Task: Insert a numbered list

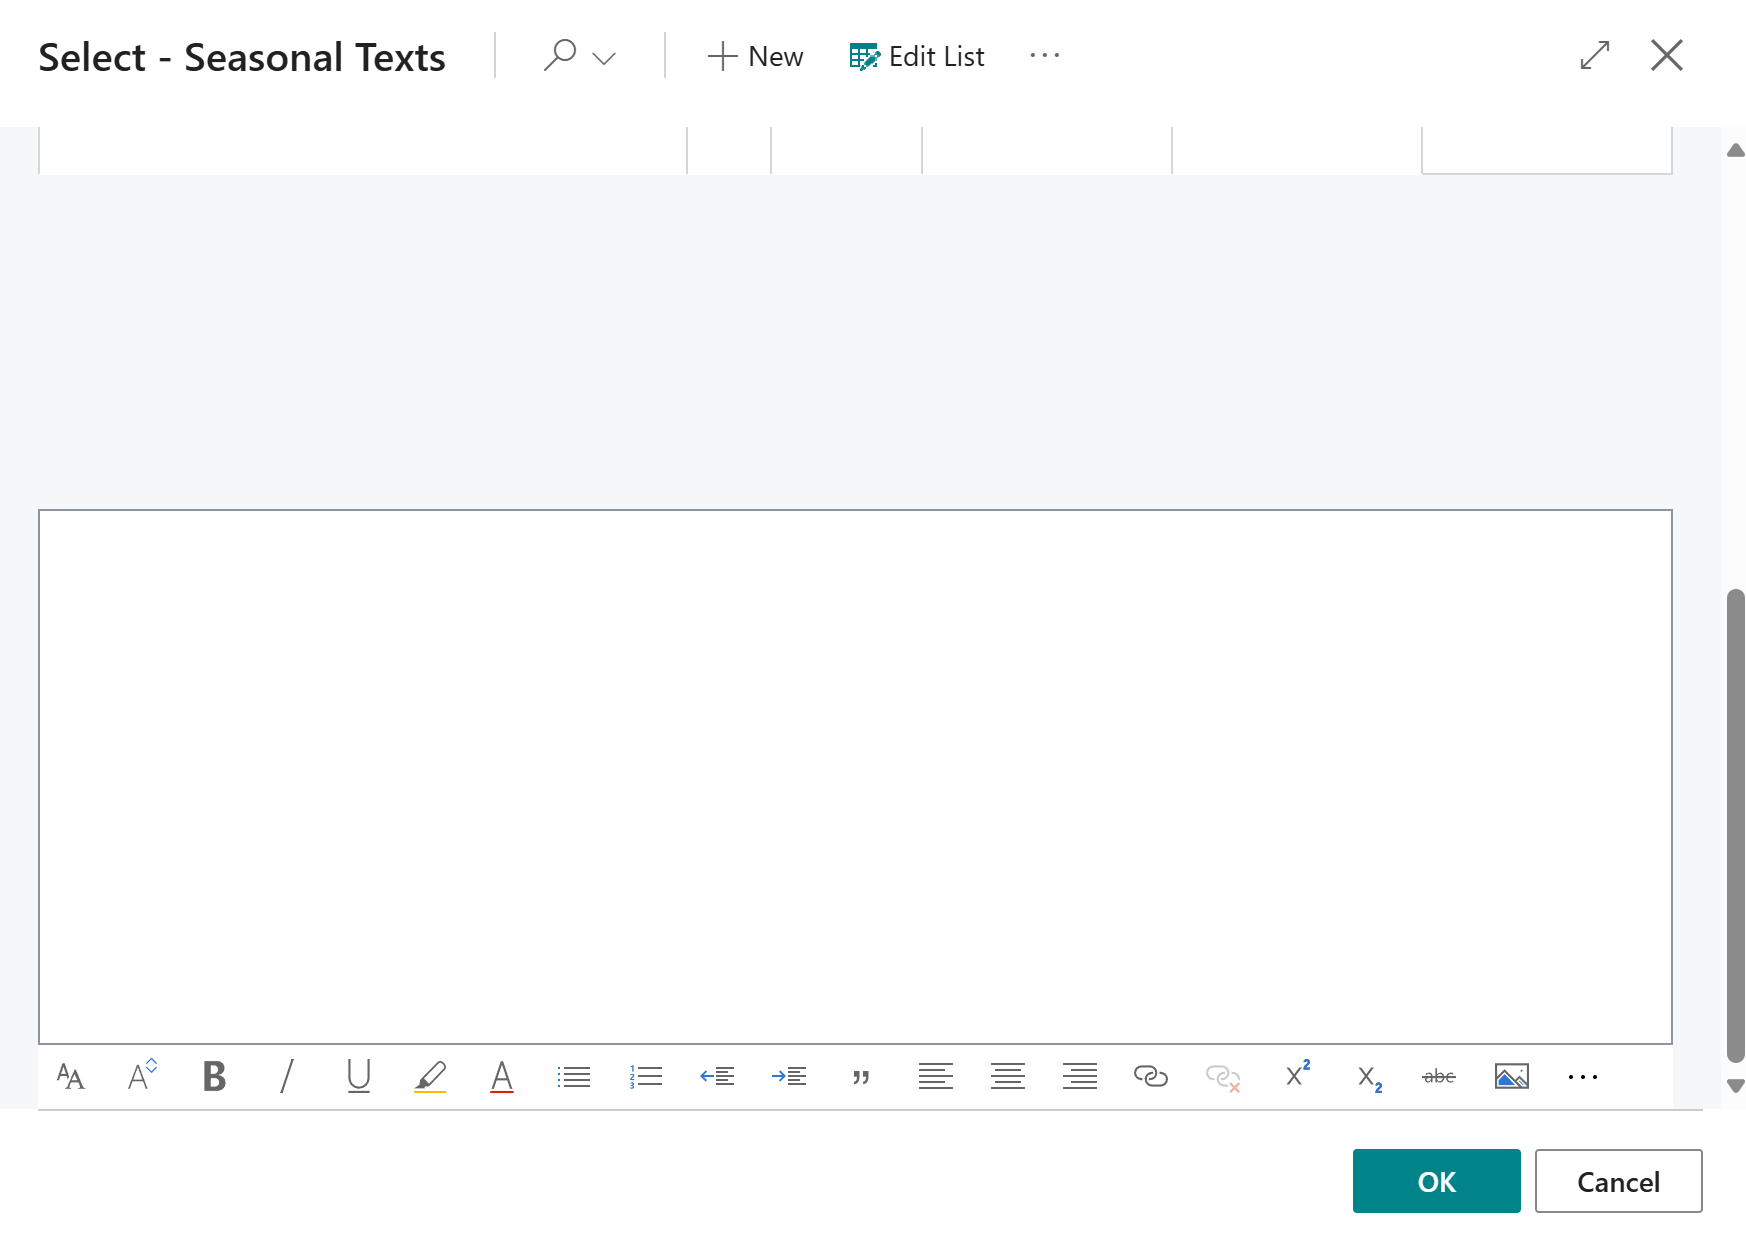Action: click(x=646, y=1077)
